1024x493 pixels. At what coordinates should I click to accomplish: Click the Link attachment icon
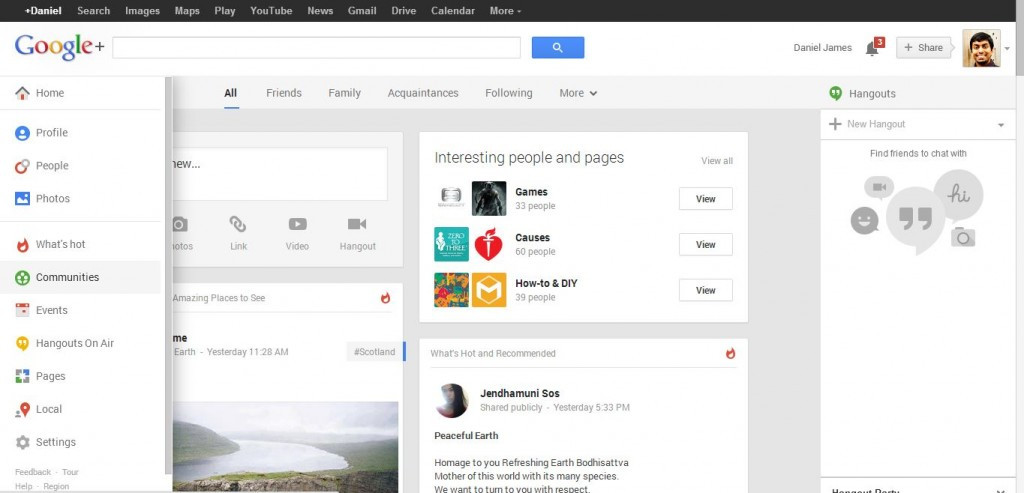click(238, 225)
